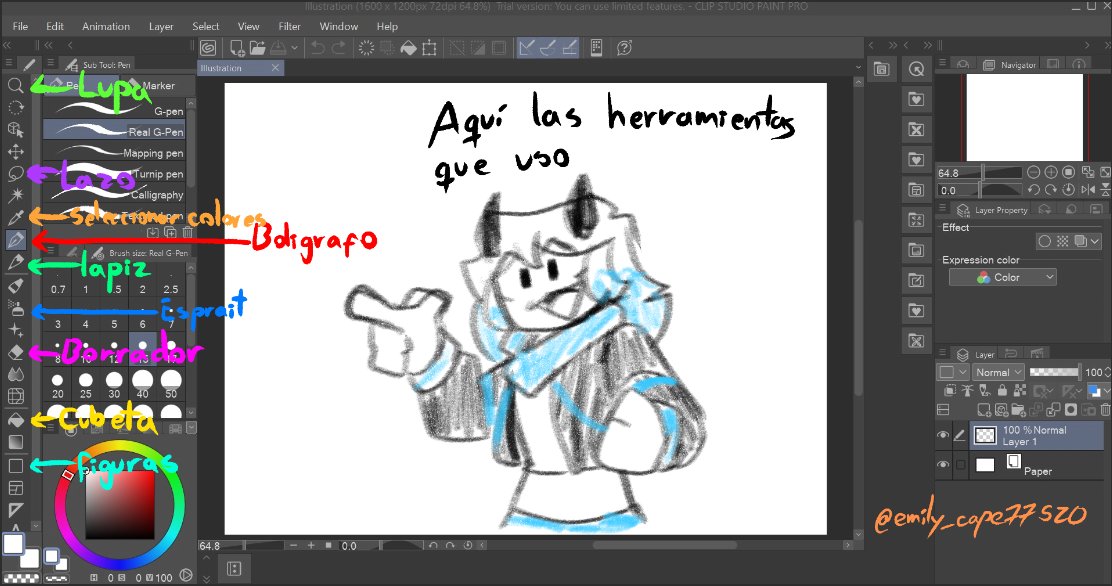The width and height of the screenshot is (1112, 586).
Task: Hide Layer 1 with eye icon
Action: pyautogui.click(x=943, y=435)
